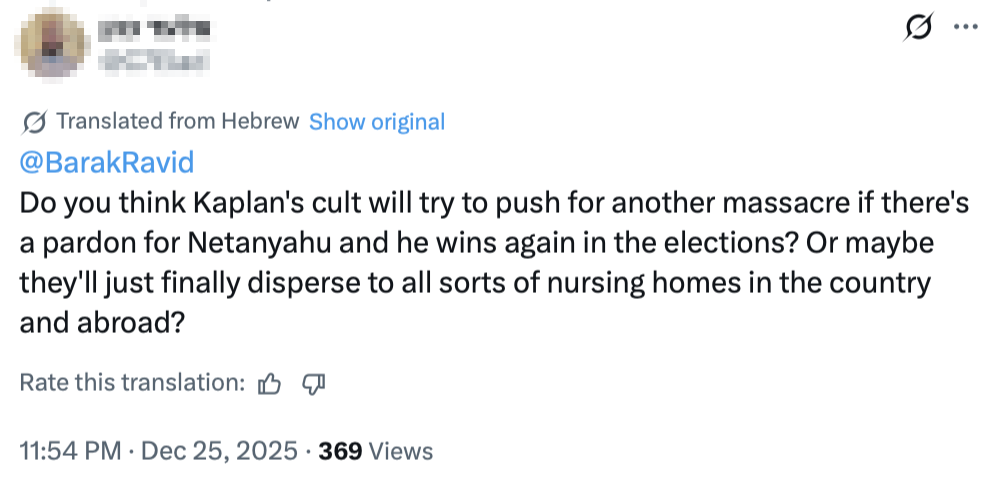
Task: Click "and abroad?" ending the post
Action: point(100,323)
